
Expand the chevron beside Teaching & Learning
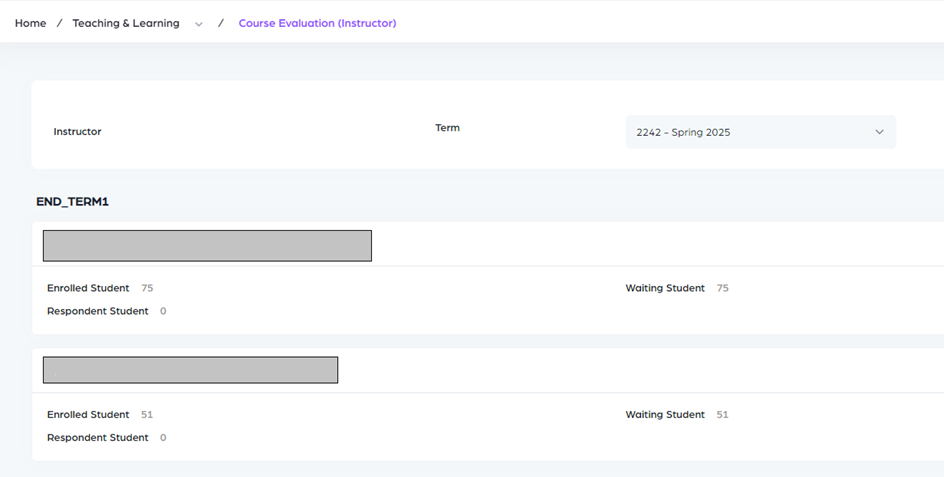pyautogui.click(x=198, y=24)
